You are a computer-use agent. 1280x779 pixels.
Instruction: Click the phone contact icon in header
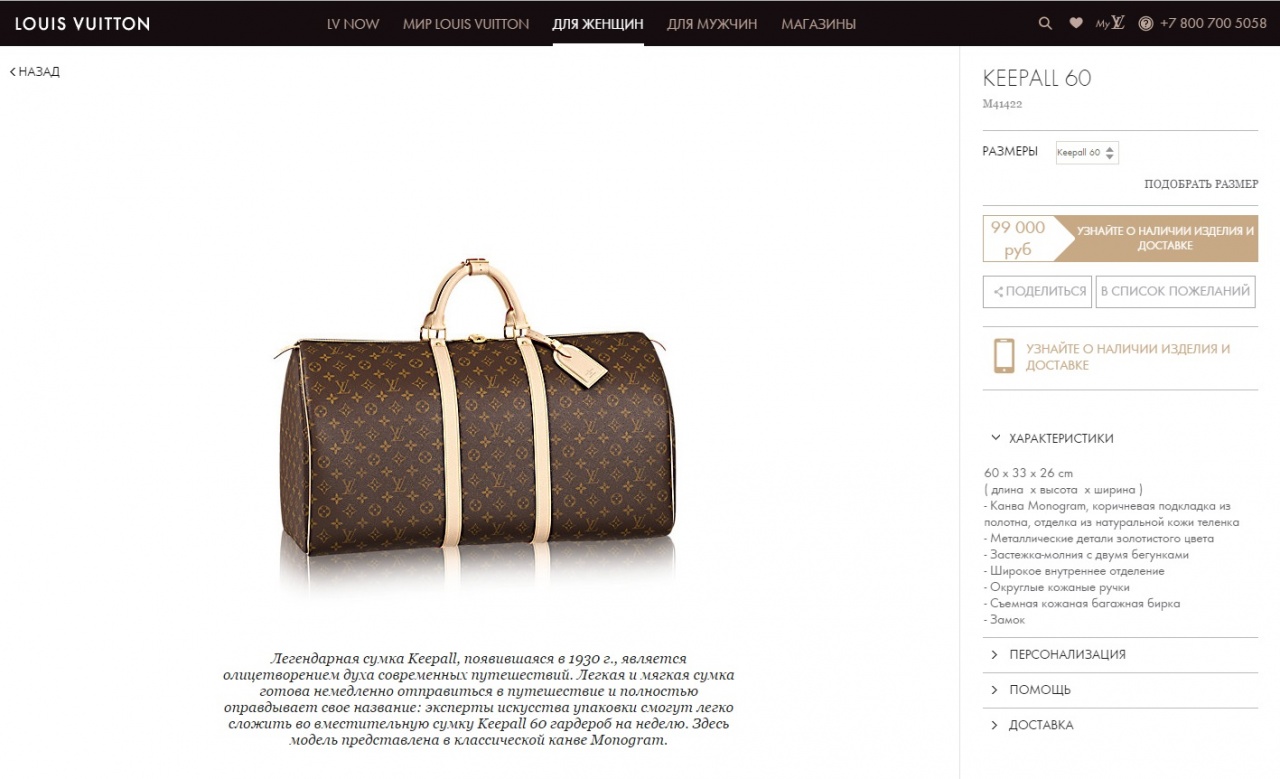tap(1146, 23)
